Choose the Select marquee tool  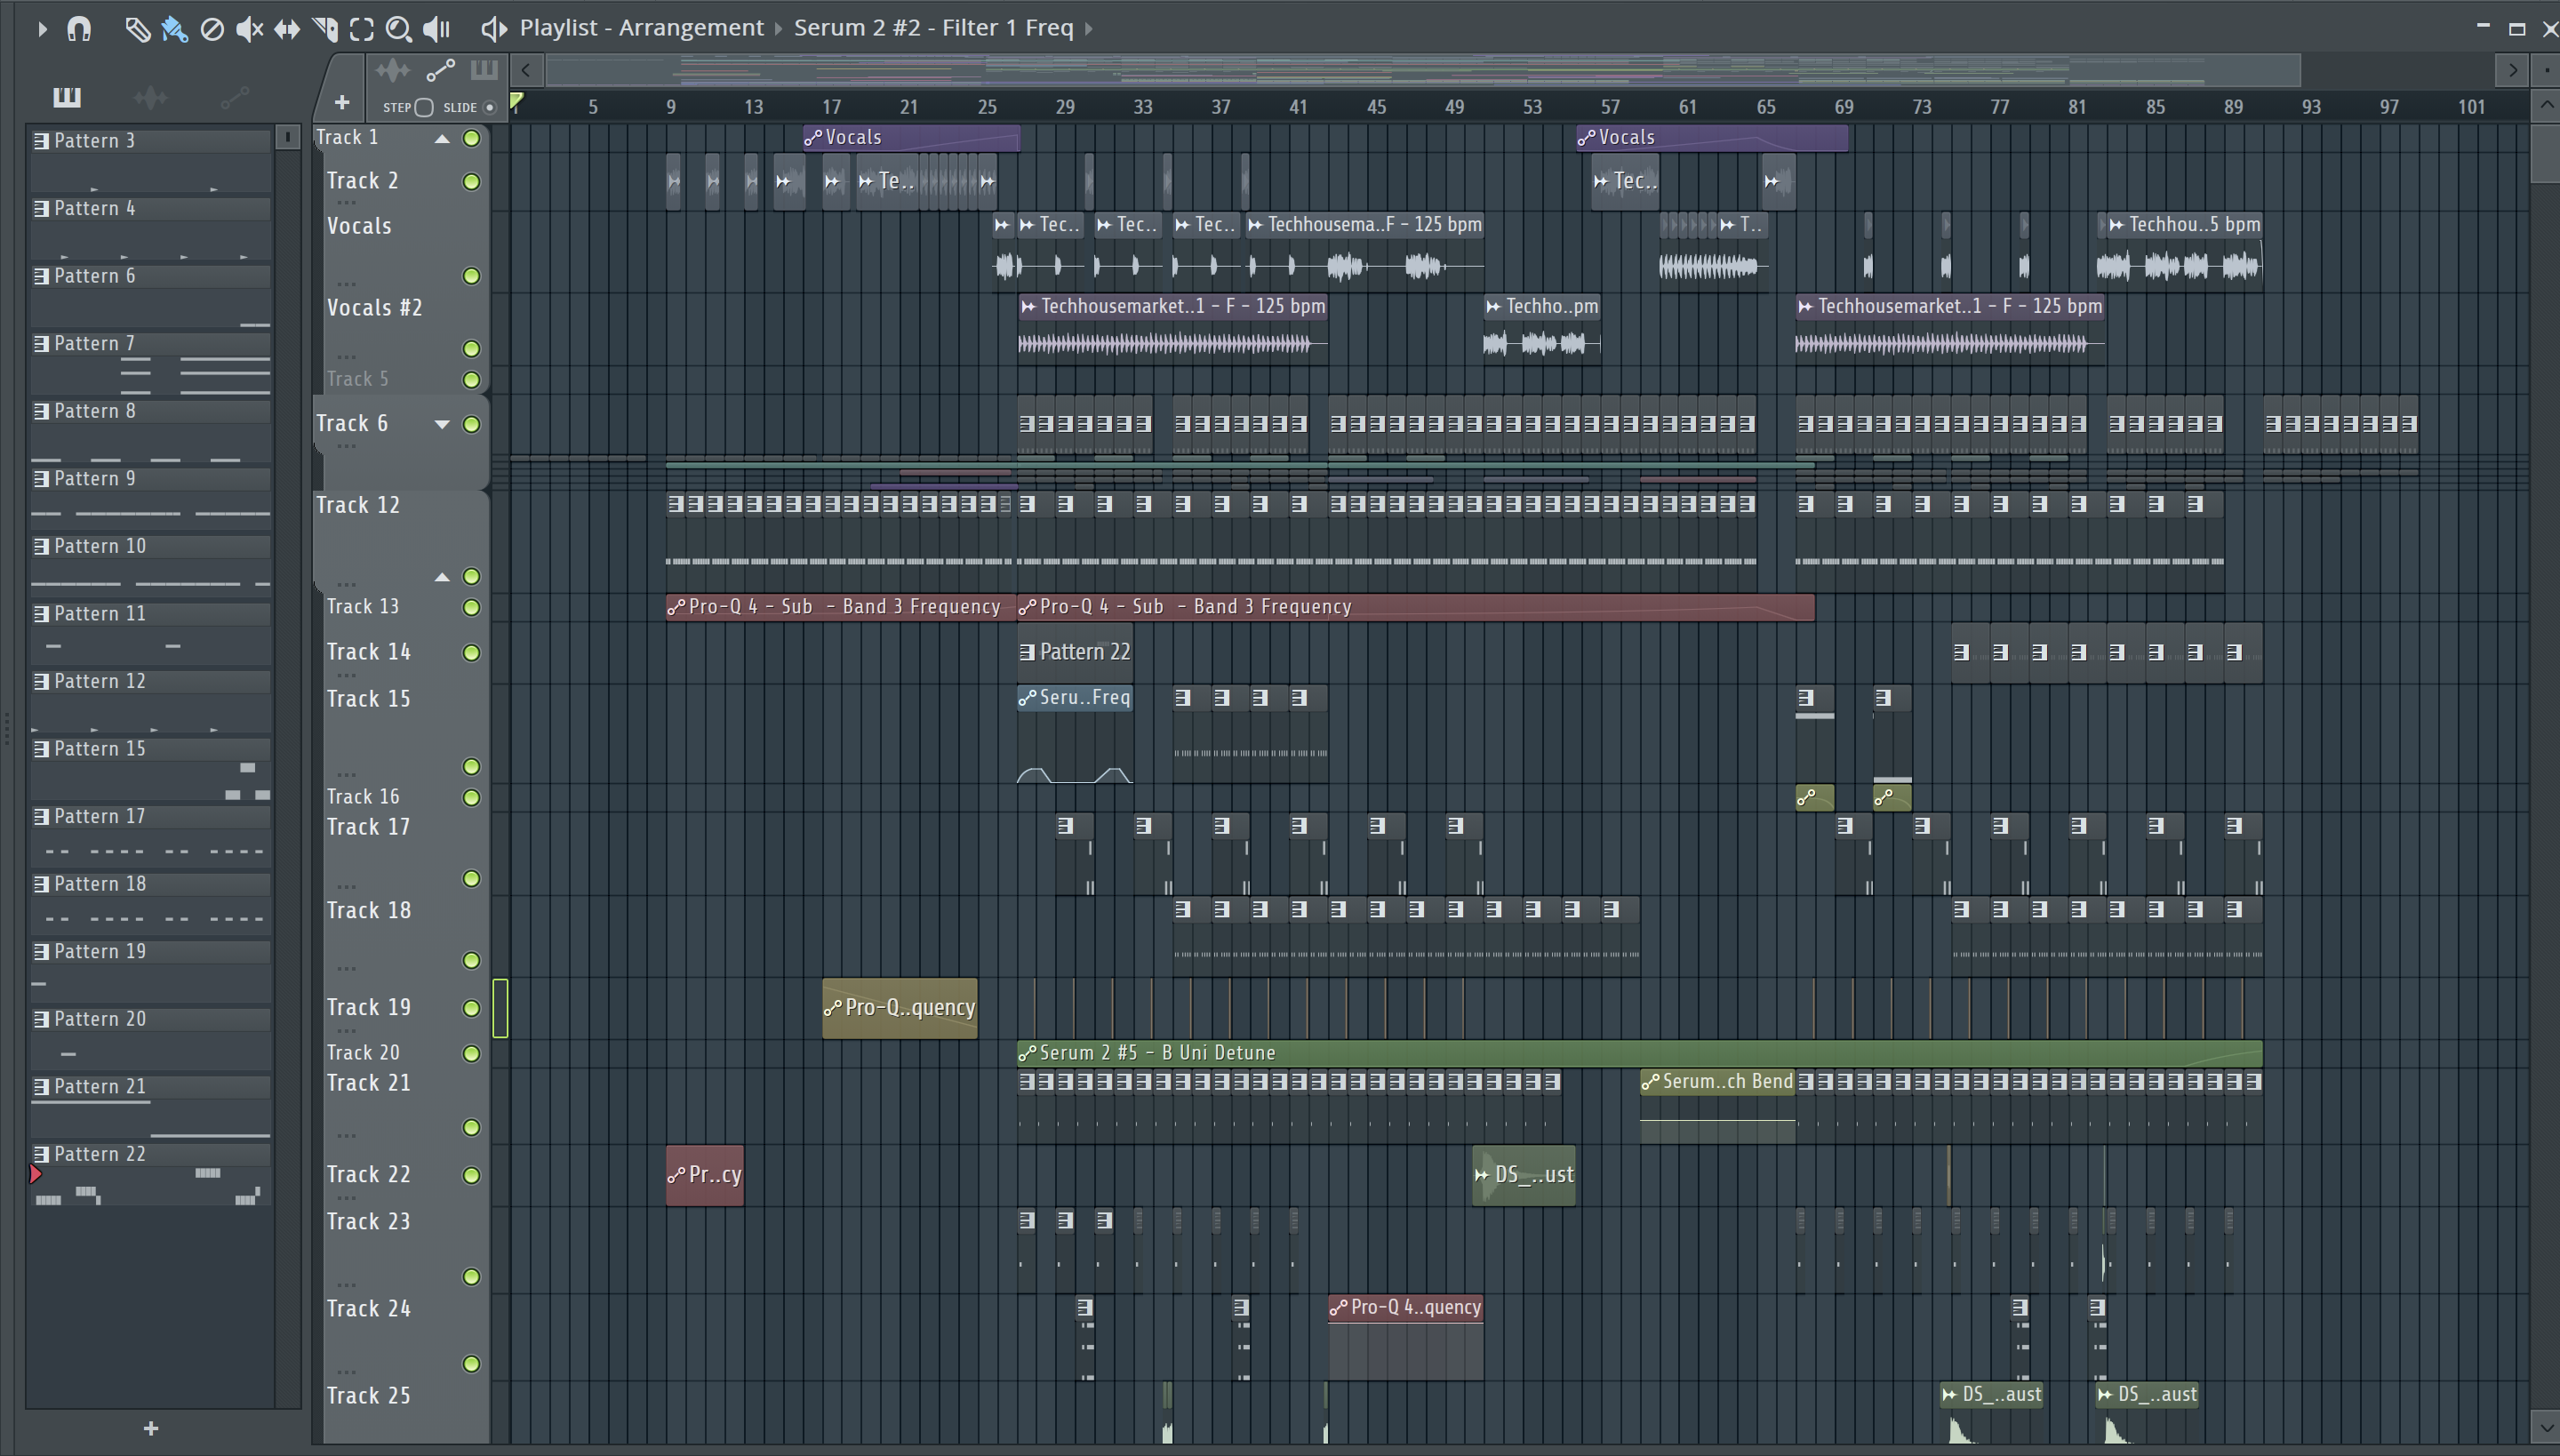362,29
